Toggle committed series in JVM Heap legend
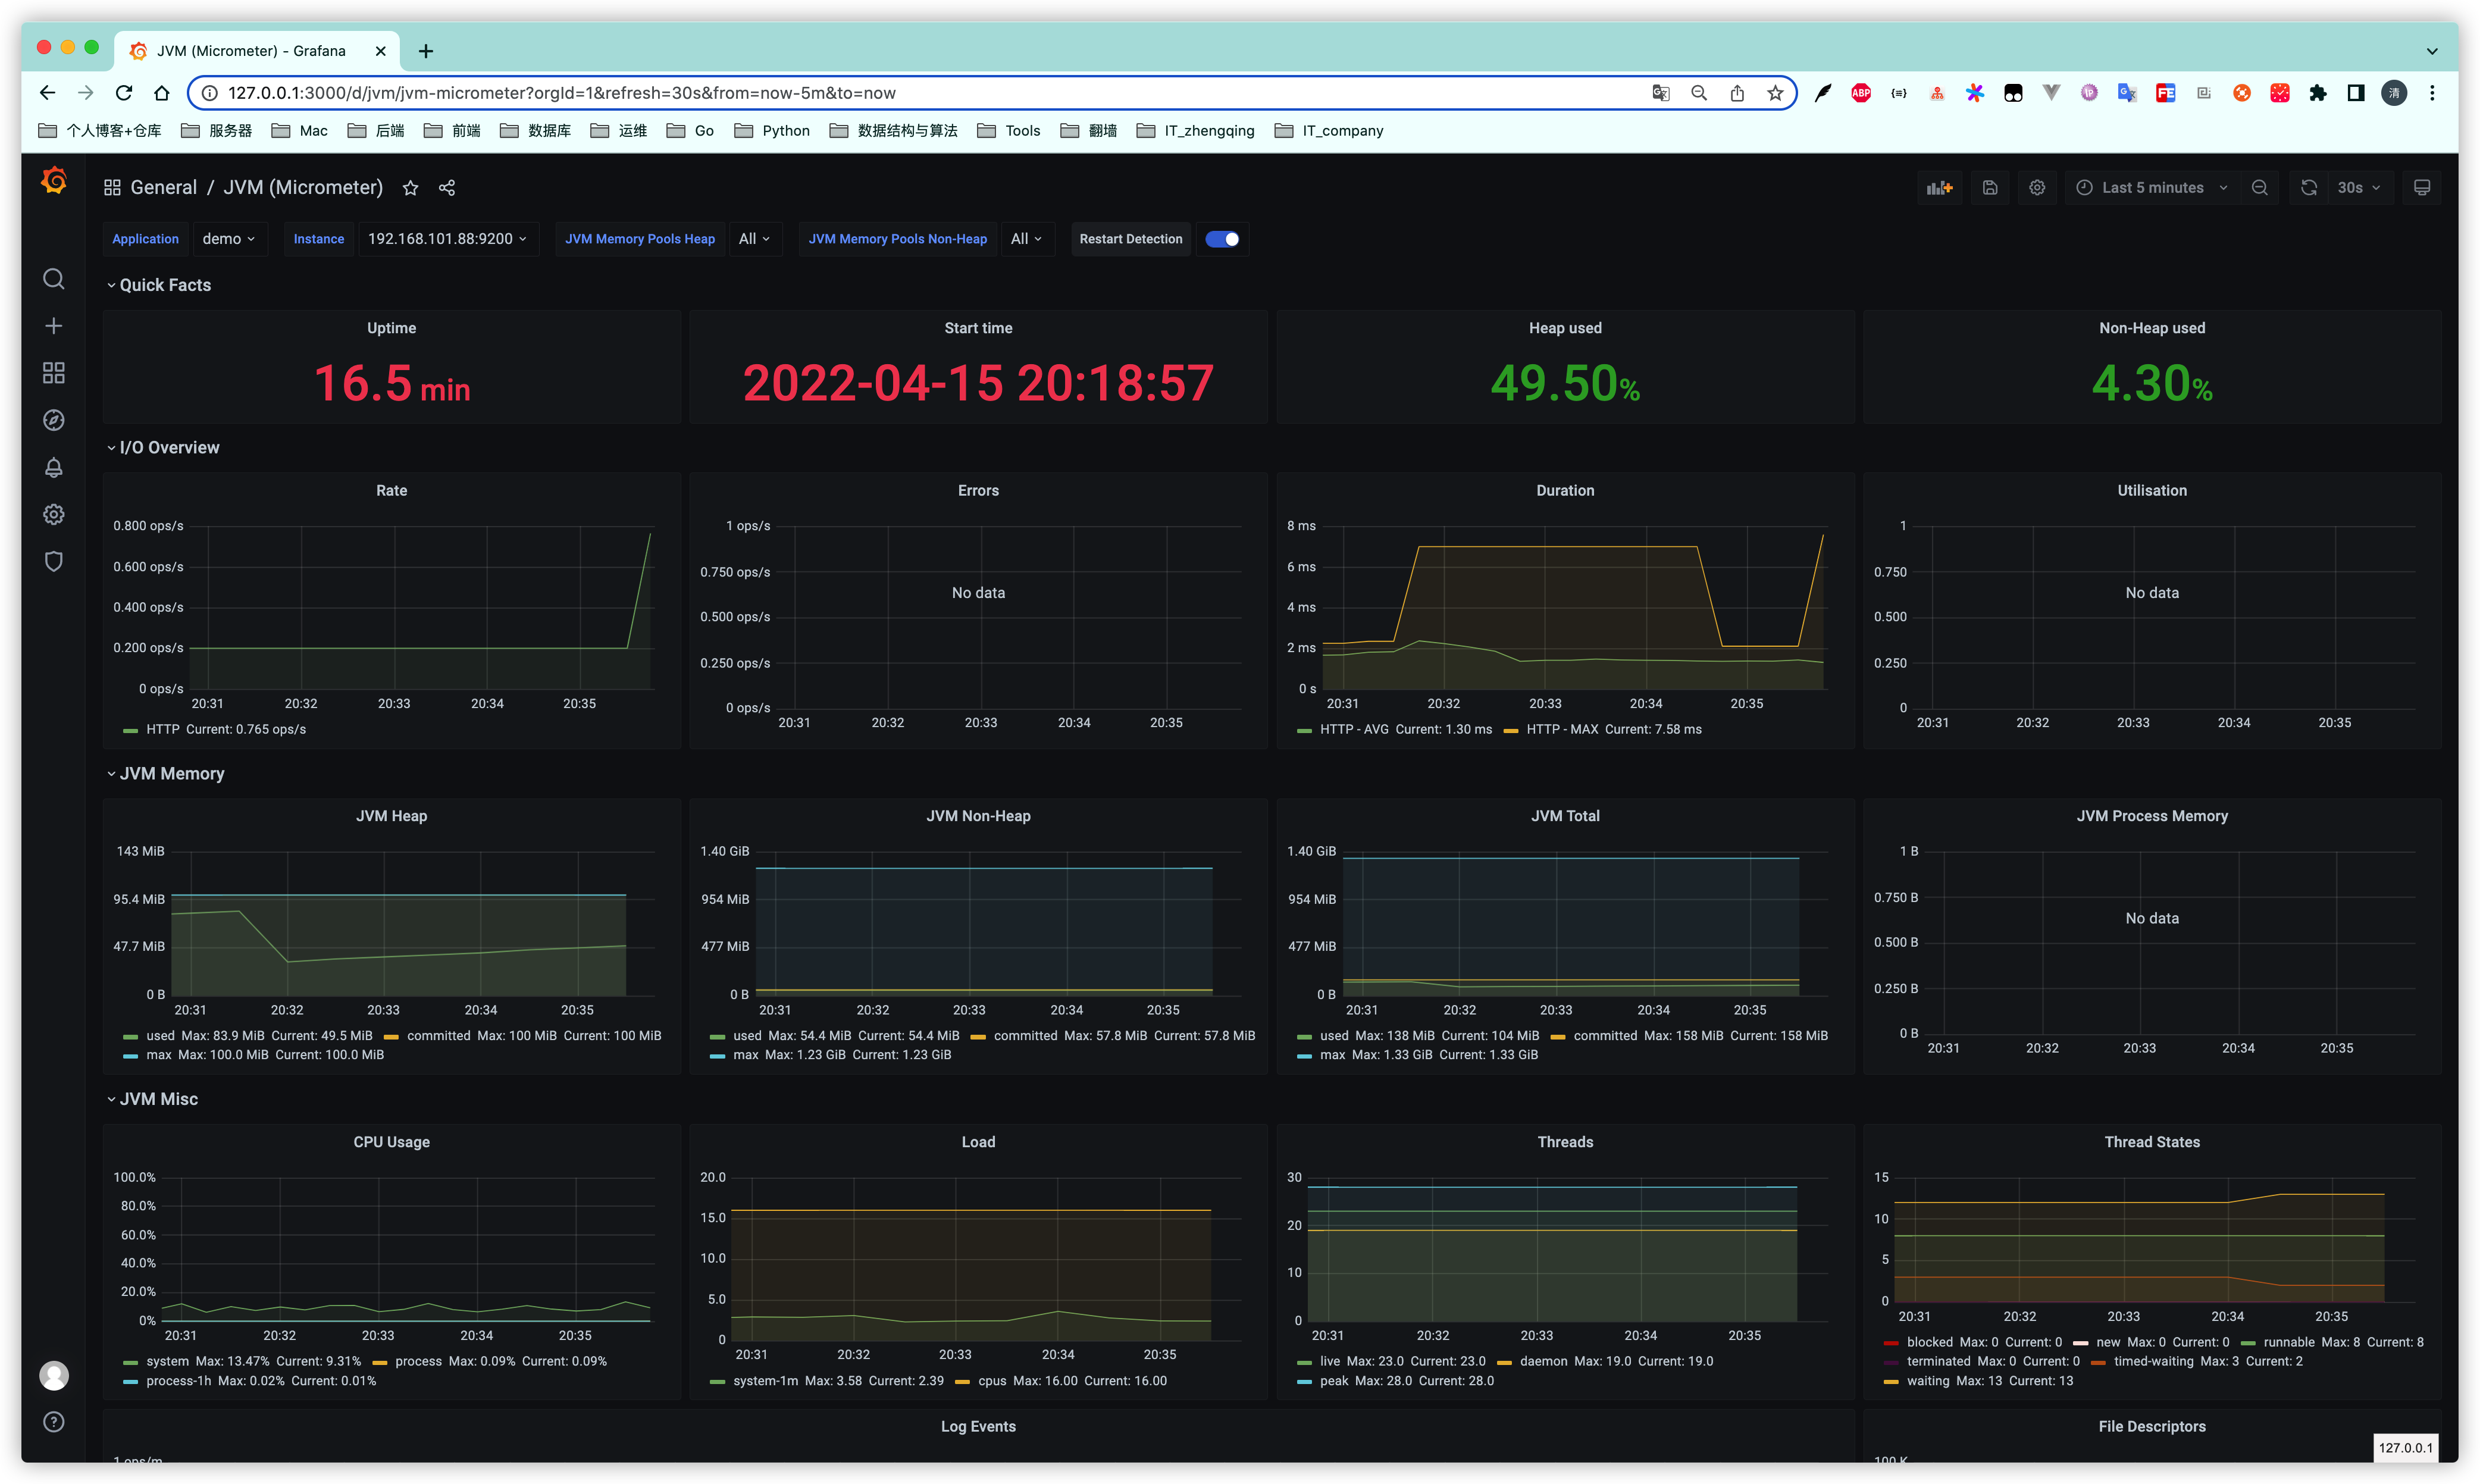This screenshot has height=1484, width=2480. click(438, 1036)
